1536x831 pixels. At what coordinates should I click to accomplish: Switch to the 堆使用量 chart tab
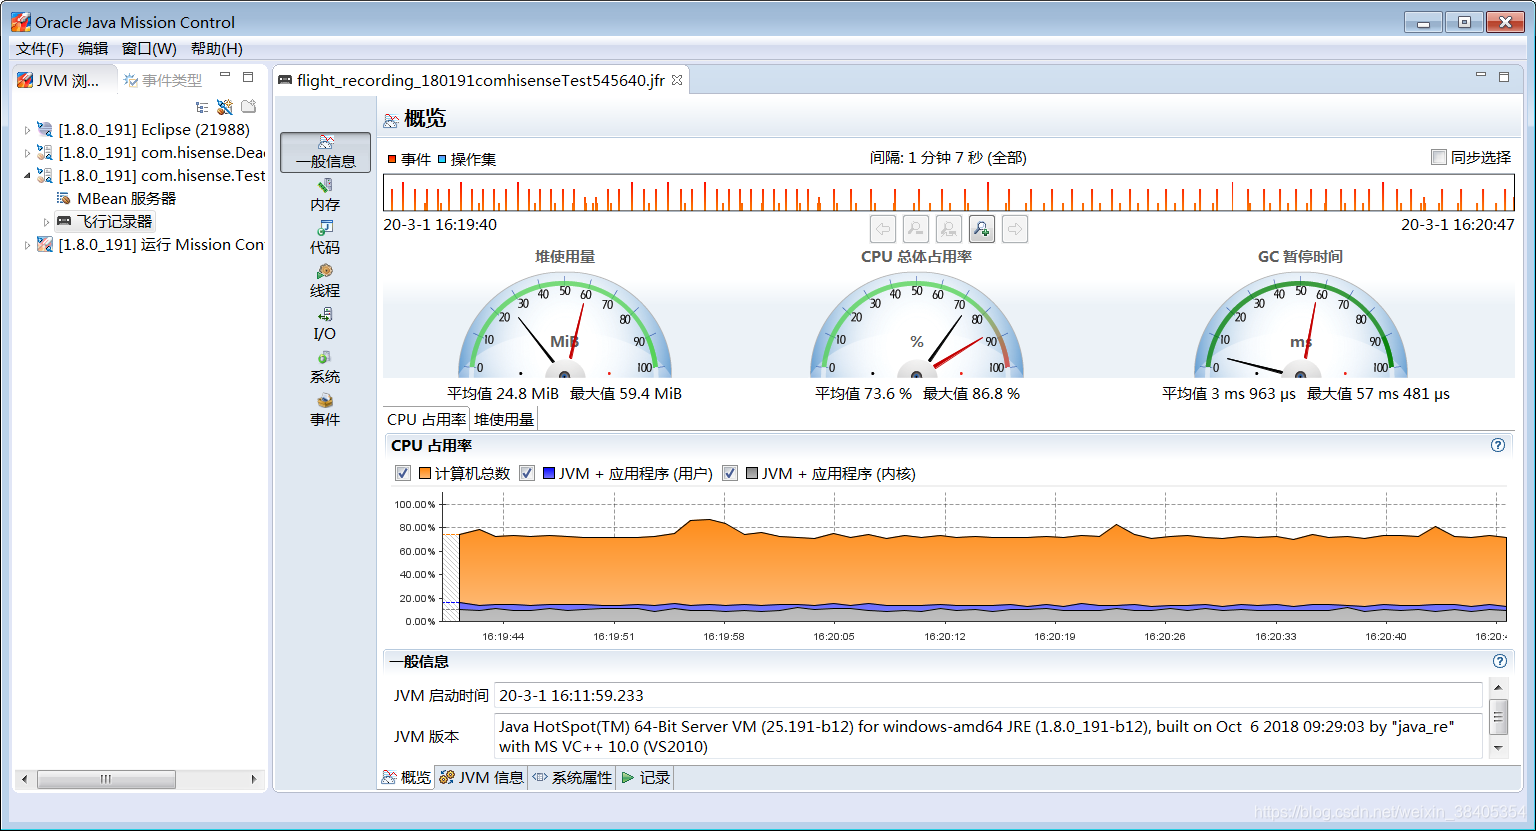(x=504, y=419)
